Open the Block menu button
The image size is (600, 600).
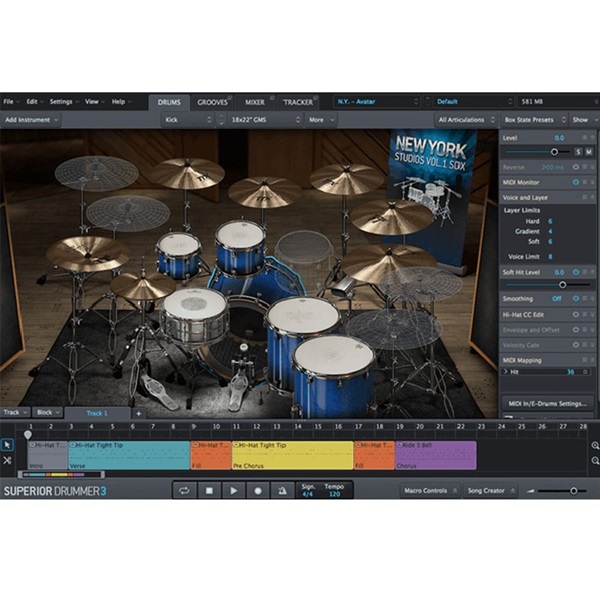coord(48,412)
